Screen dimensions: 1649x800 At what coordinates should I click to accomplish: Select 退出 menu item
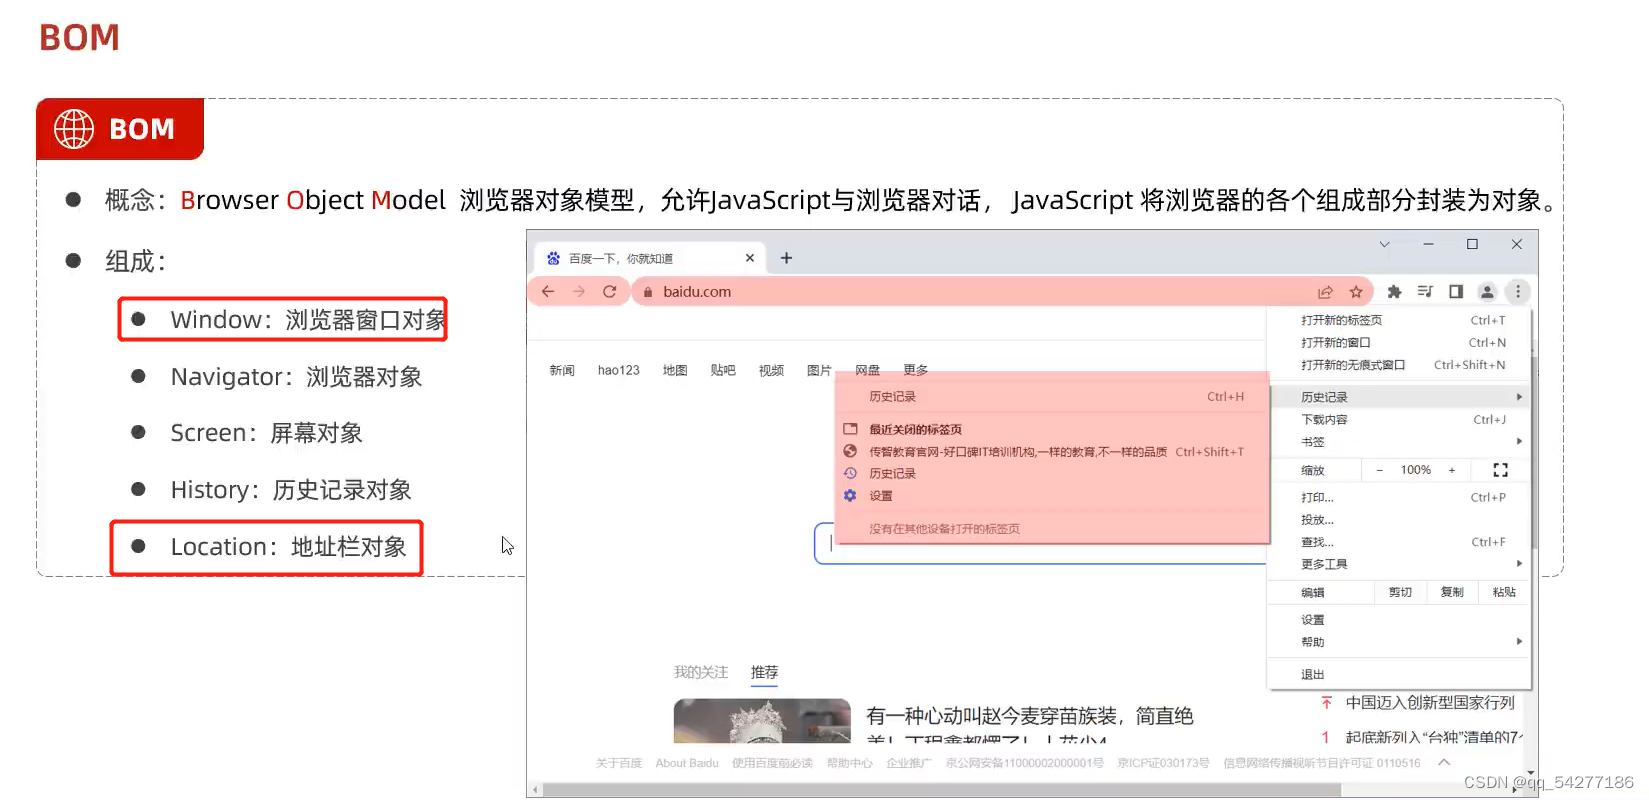tap(1399, 675)
